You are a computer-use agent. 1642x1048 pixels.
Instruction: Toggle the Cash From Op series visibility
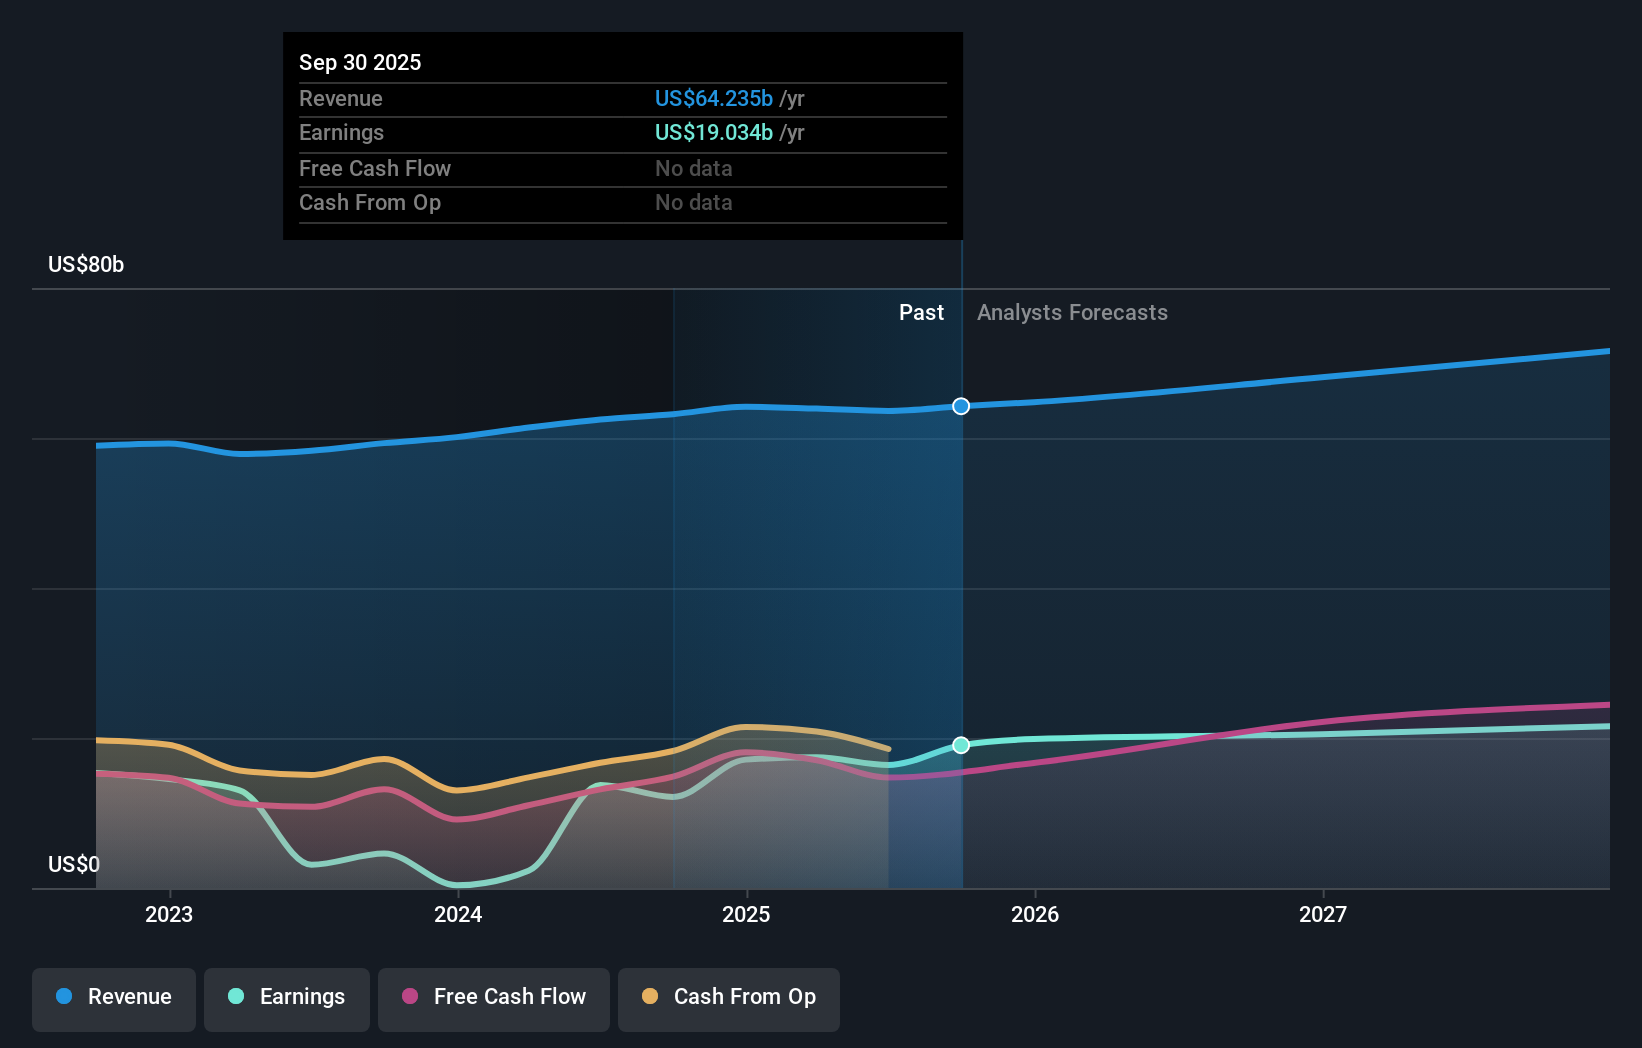728,998
